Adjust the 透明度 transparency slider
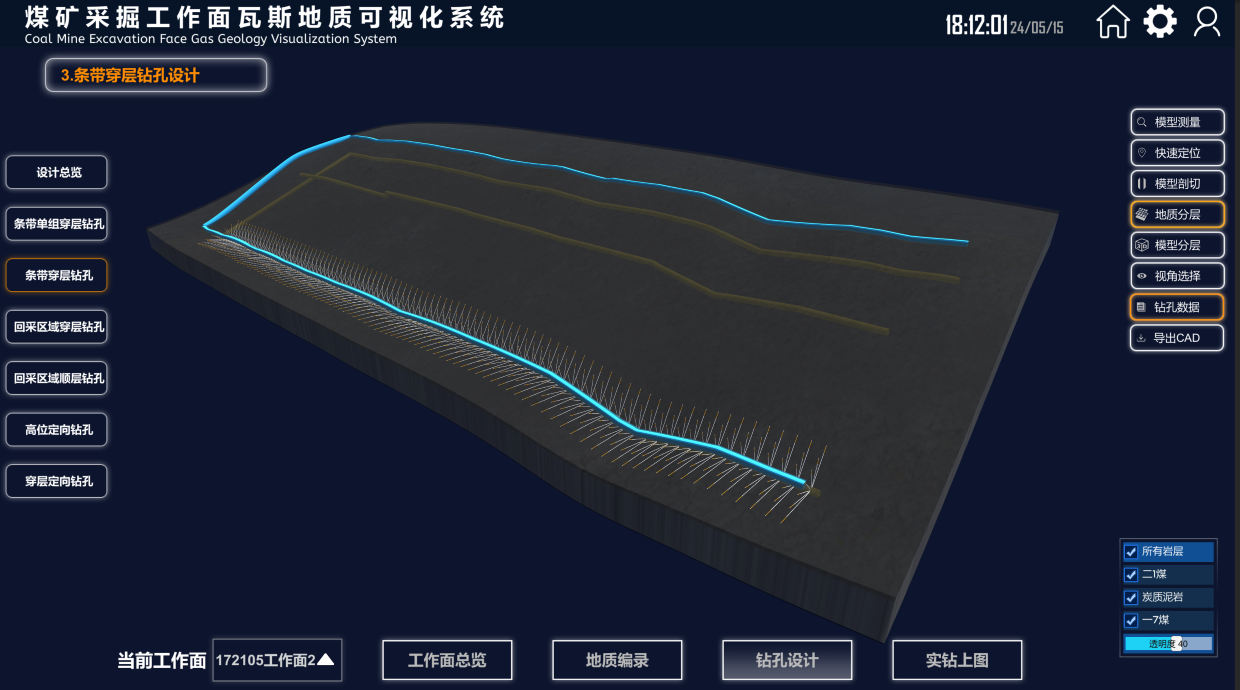The width and height of the screenshot is (1240, 690). click(1168, 644)
